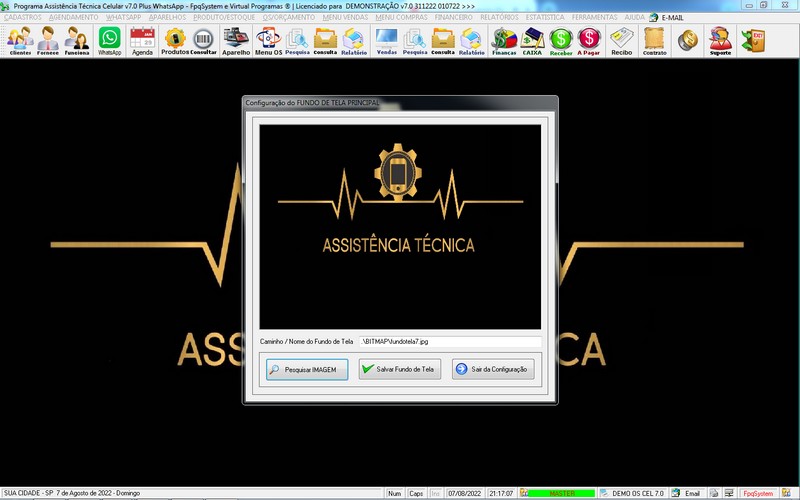Open the FERRAMENTAS menu

[594, 17]
